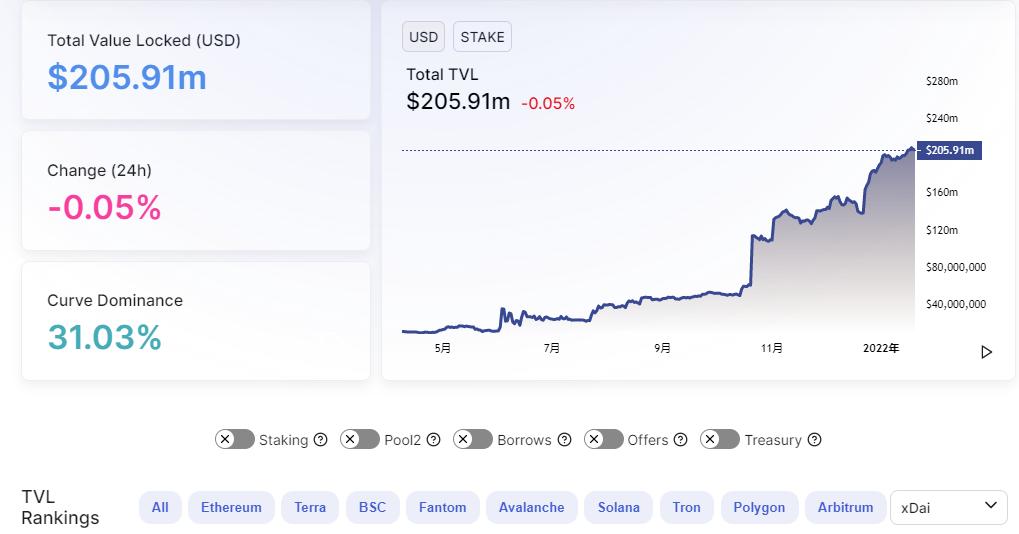The height and width of the screenshot is (534, 1019).
Task: Switch chart denomination to STAKE
Action: [483, 37]
